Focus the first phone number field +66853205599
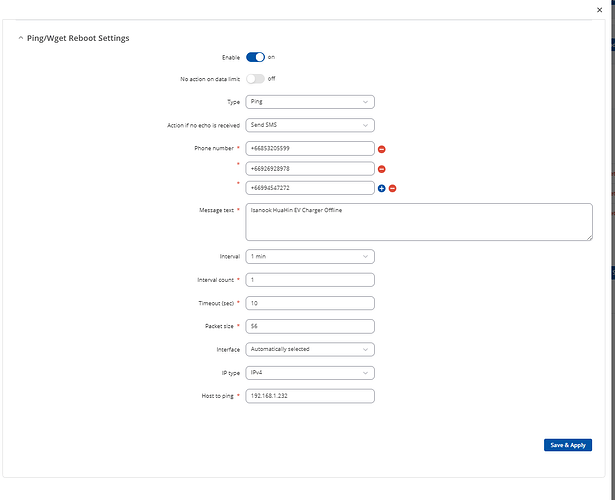Viewport: 615px width, 500px height. pyautogui.click(x=310, y=149)
